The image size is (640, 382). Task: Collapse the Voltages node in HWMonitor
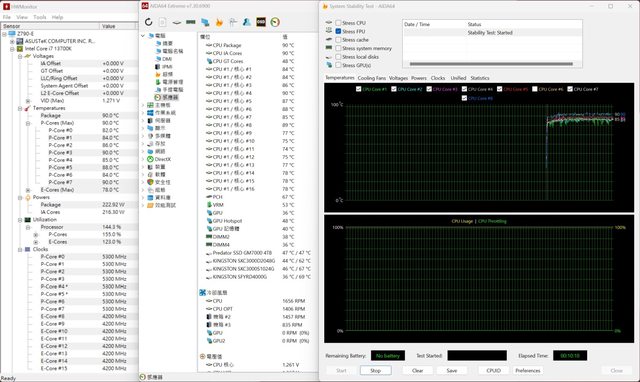click(x=20, y=56)
